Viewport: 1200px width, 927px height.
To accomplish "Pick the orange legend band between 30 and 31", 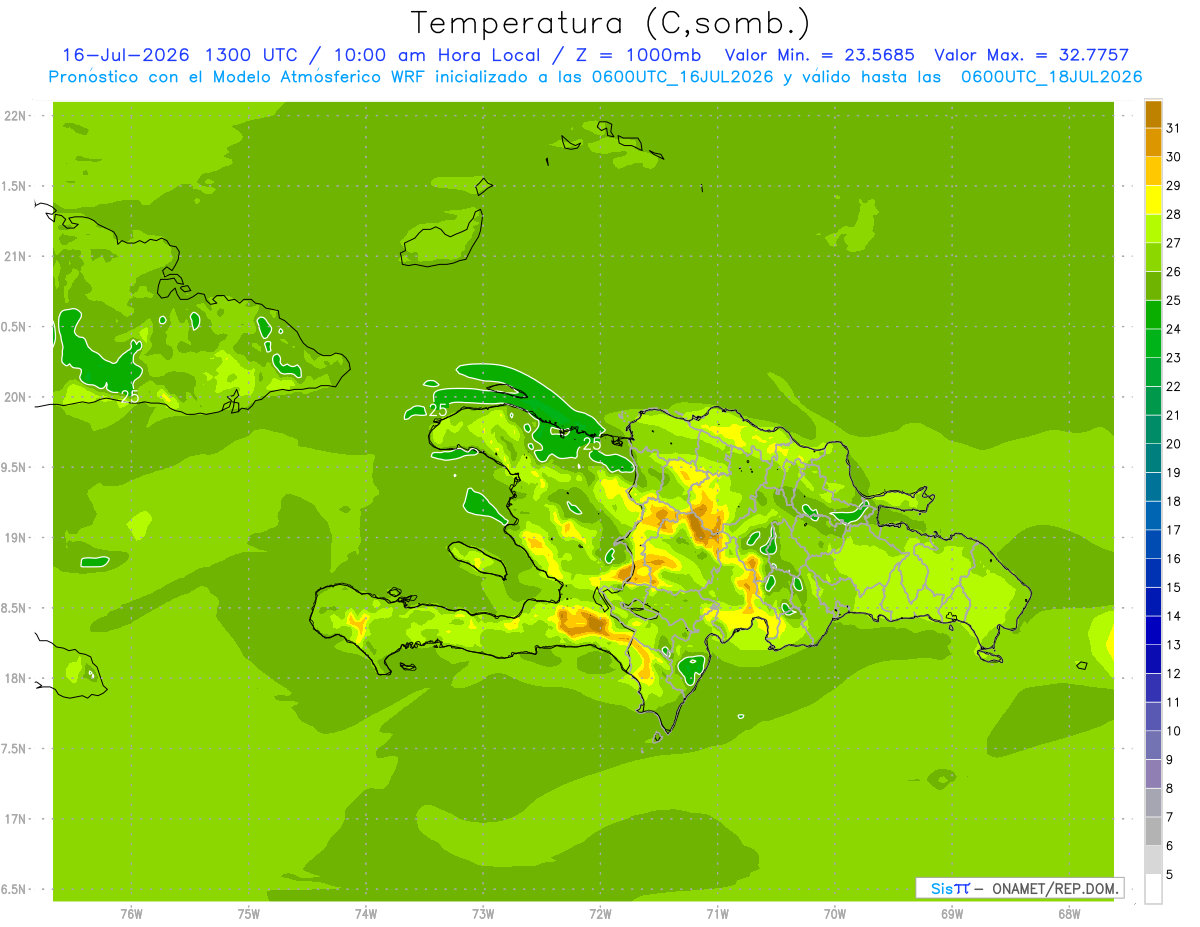I will pyautogui.click(x=1153, y=143).
